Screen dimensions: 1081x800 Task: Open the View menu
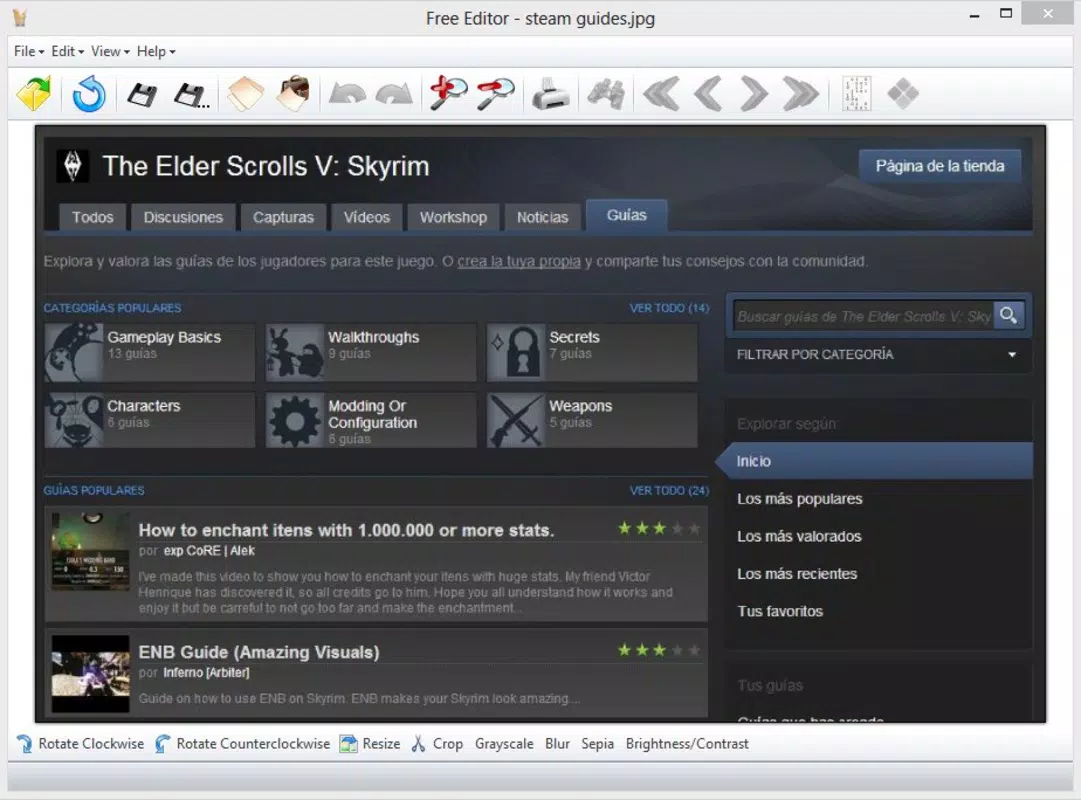click(x=110, y=51)
